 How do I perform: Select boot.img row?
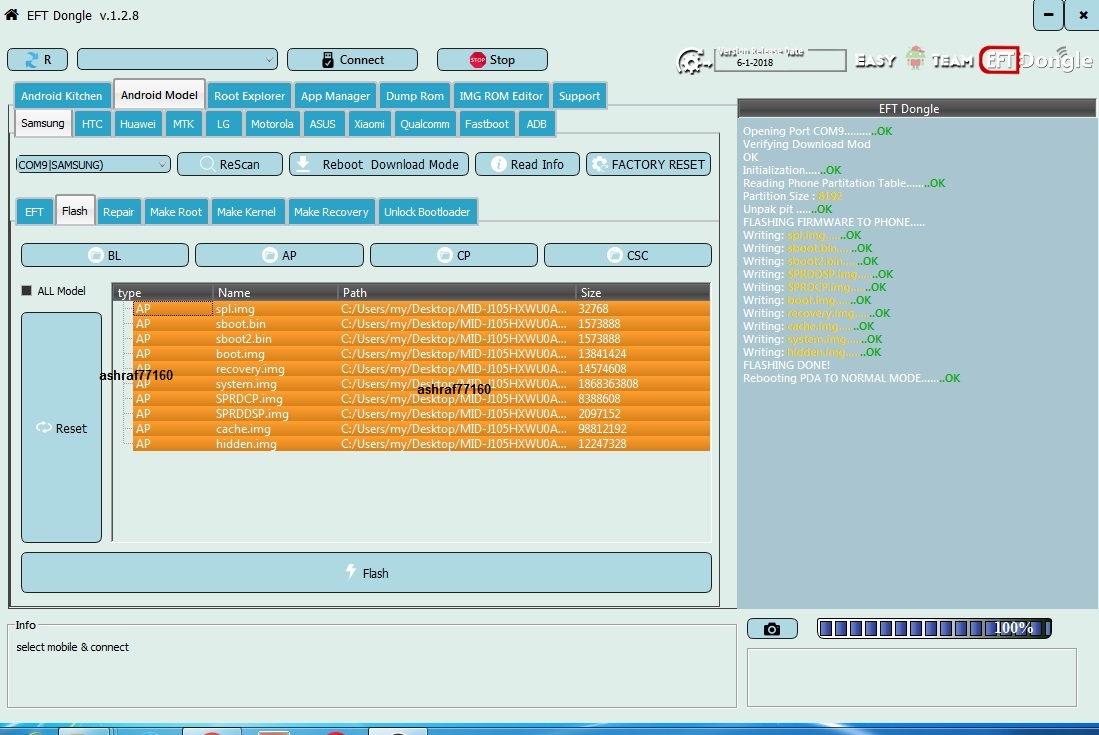(x=421, y=354)
